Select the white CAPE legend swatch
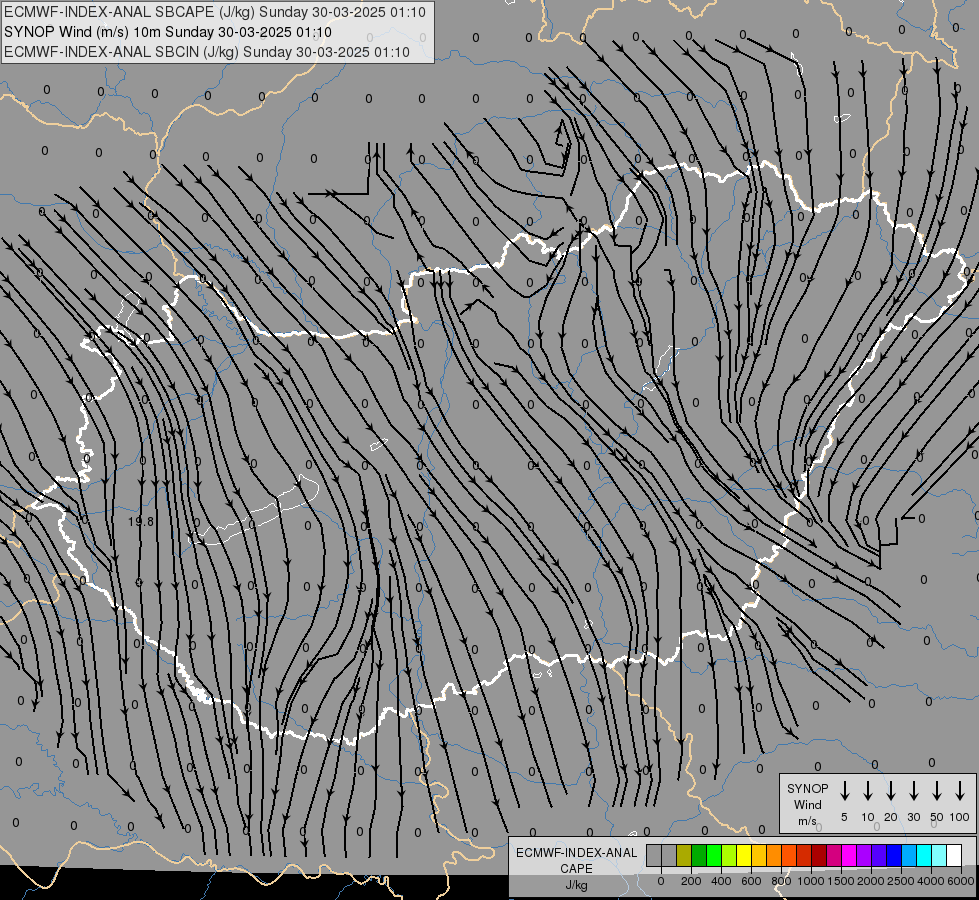Screen dimensions: 979x900 click(953, 855)
